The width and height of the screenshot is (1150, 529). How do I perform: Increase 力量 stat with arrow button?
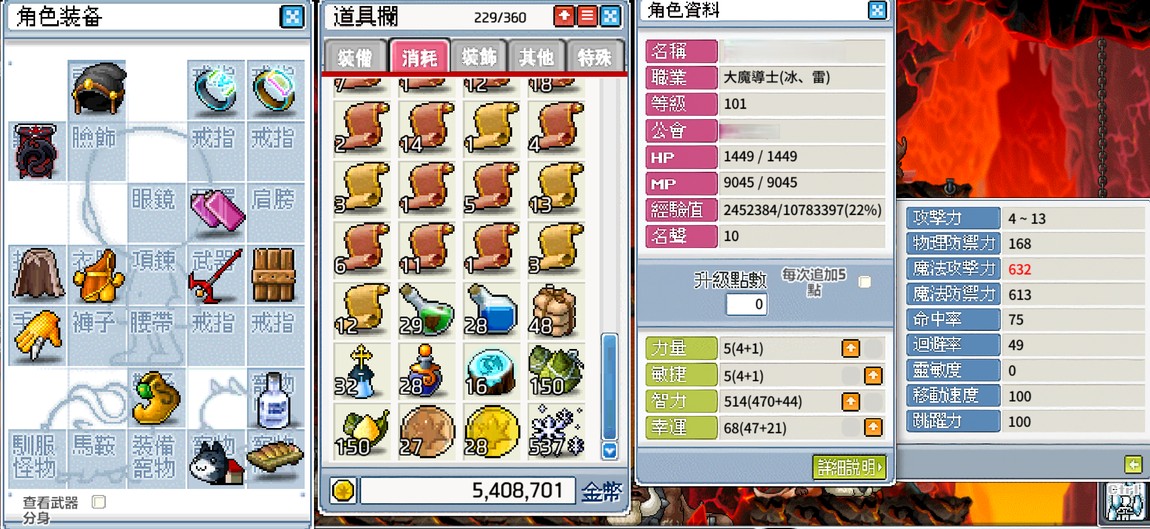tap(851, 348)
